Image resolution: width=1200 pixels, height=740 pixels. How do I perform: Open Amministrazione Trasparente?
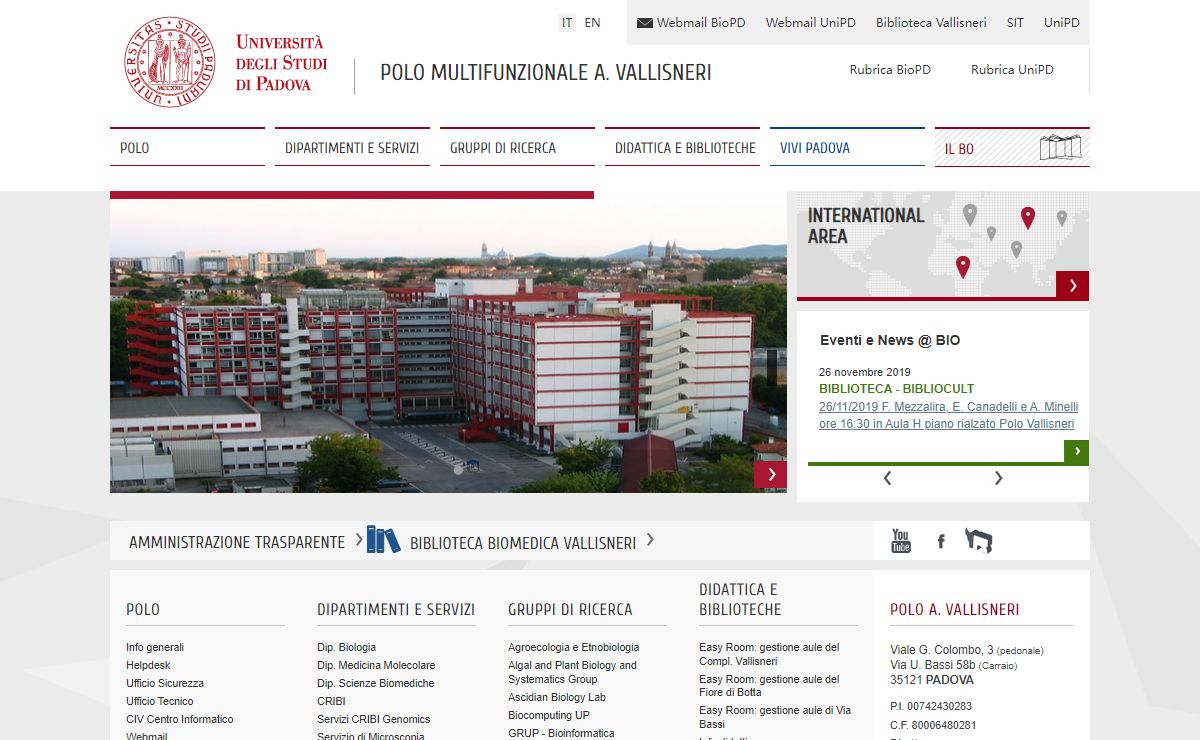tap(237, 542)
